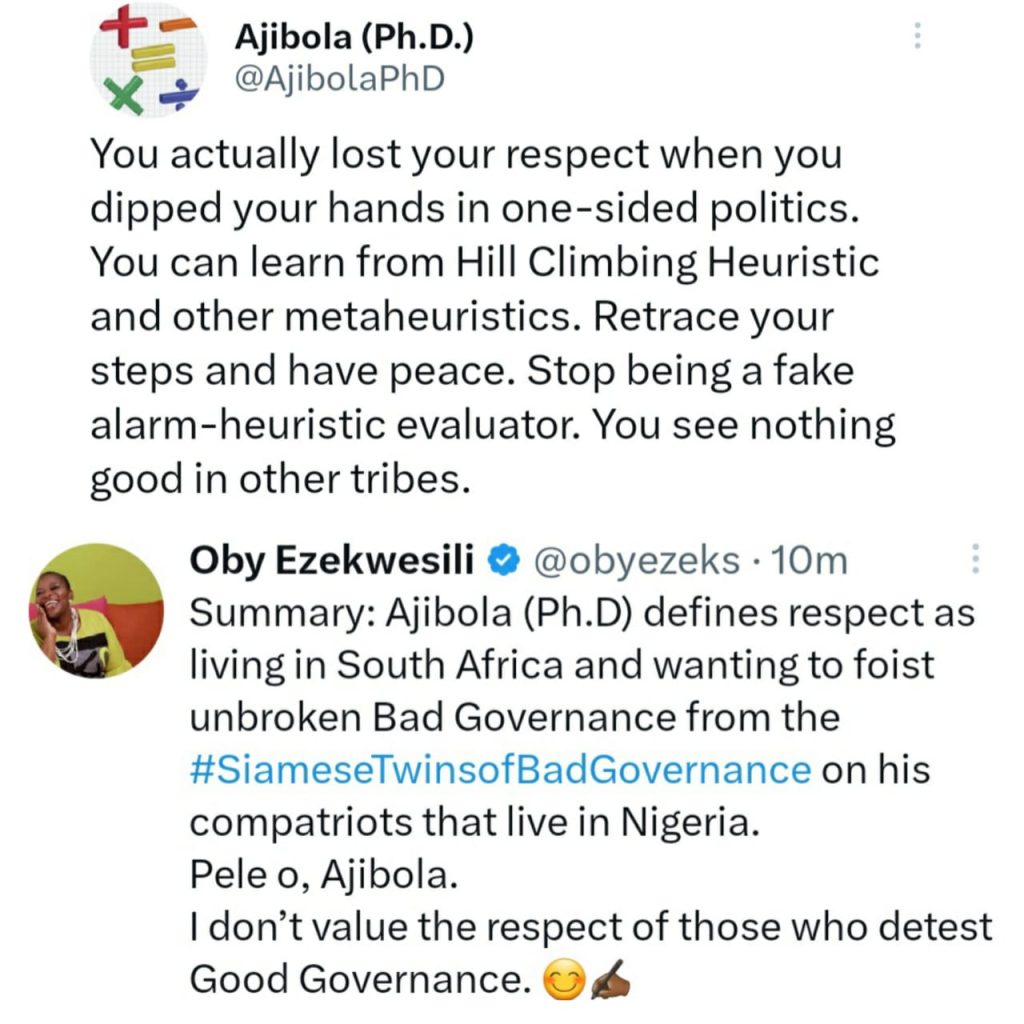
Task: Click the "Good Governance." closing line text
Action: click(x=357, y=981)
